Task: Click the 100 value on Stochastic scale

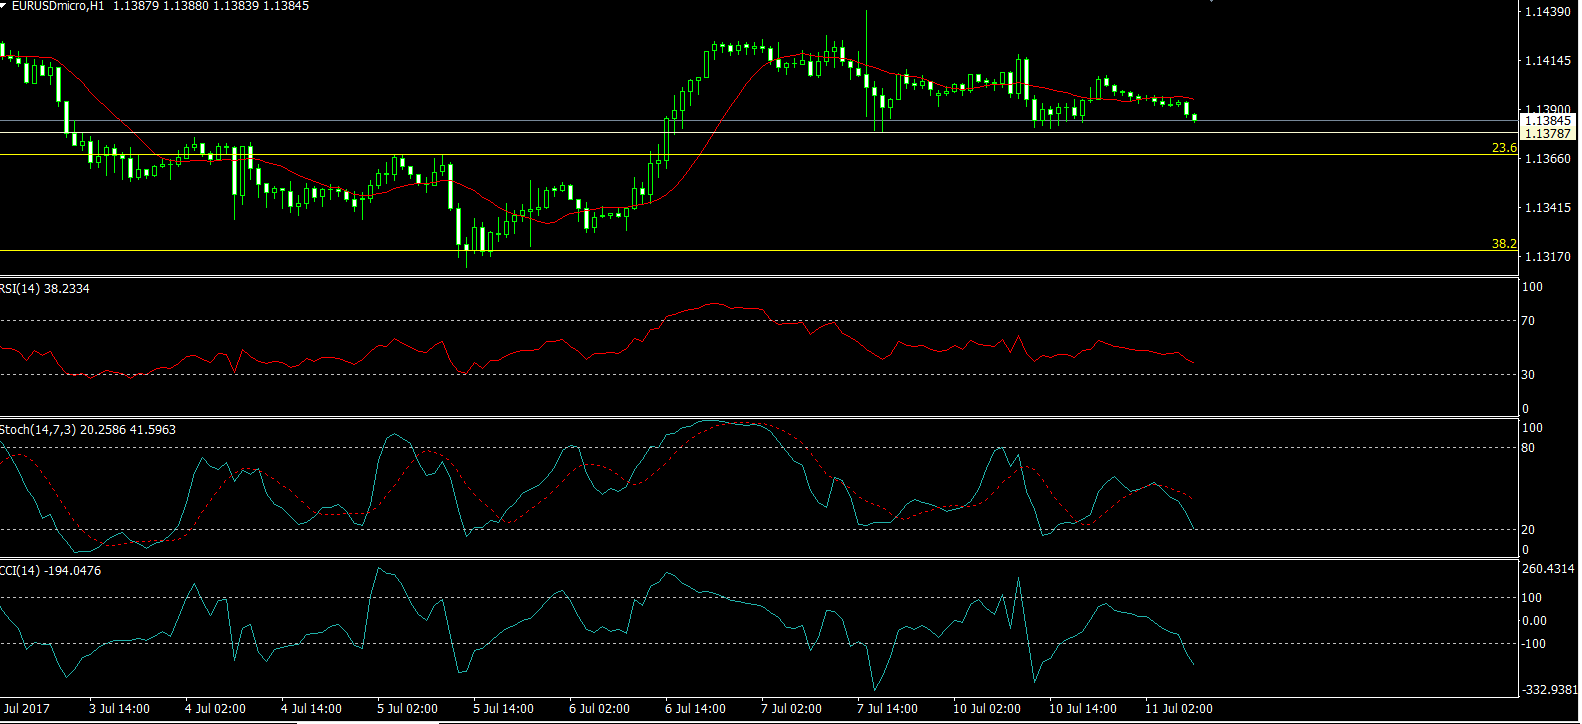Action: point(1532,427)
